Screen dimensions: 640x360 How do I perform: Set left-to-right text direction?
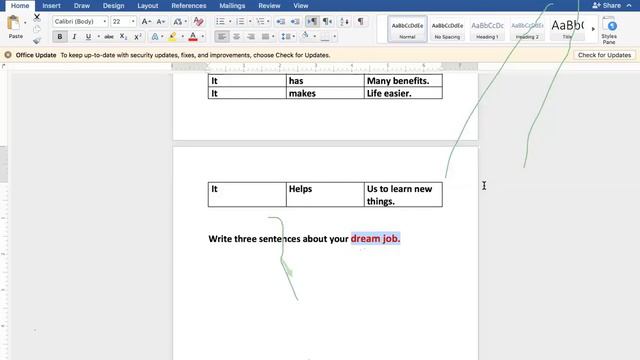(x=312, y=22)
